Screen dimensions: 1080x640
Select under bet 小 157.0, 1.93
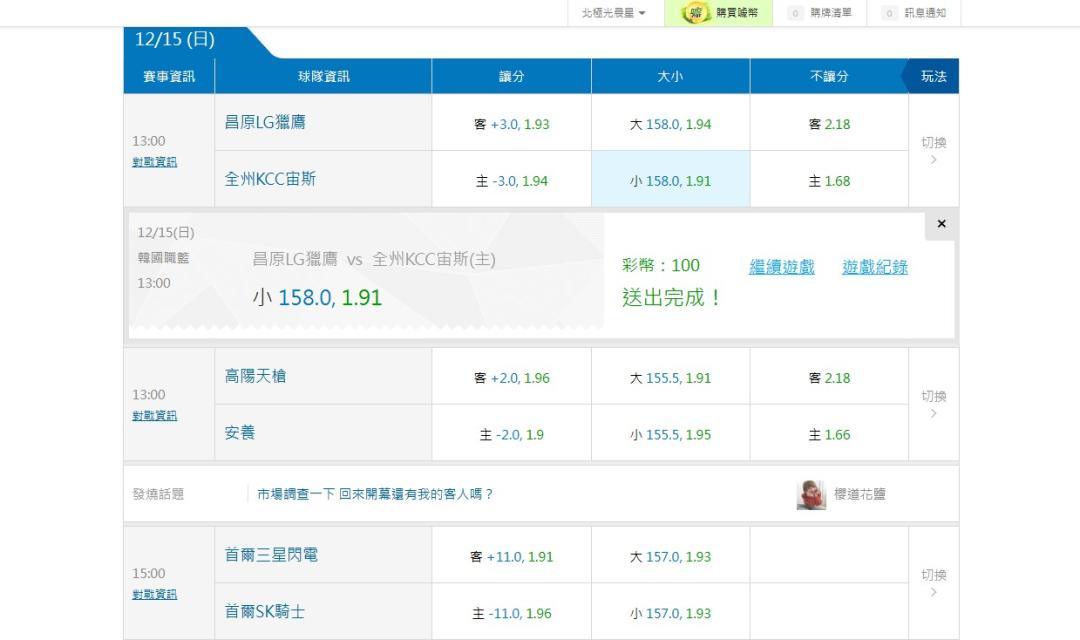(x=670, y=613)
